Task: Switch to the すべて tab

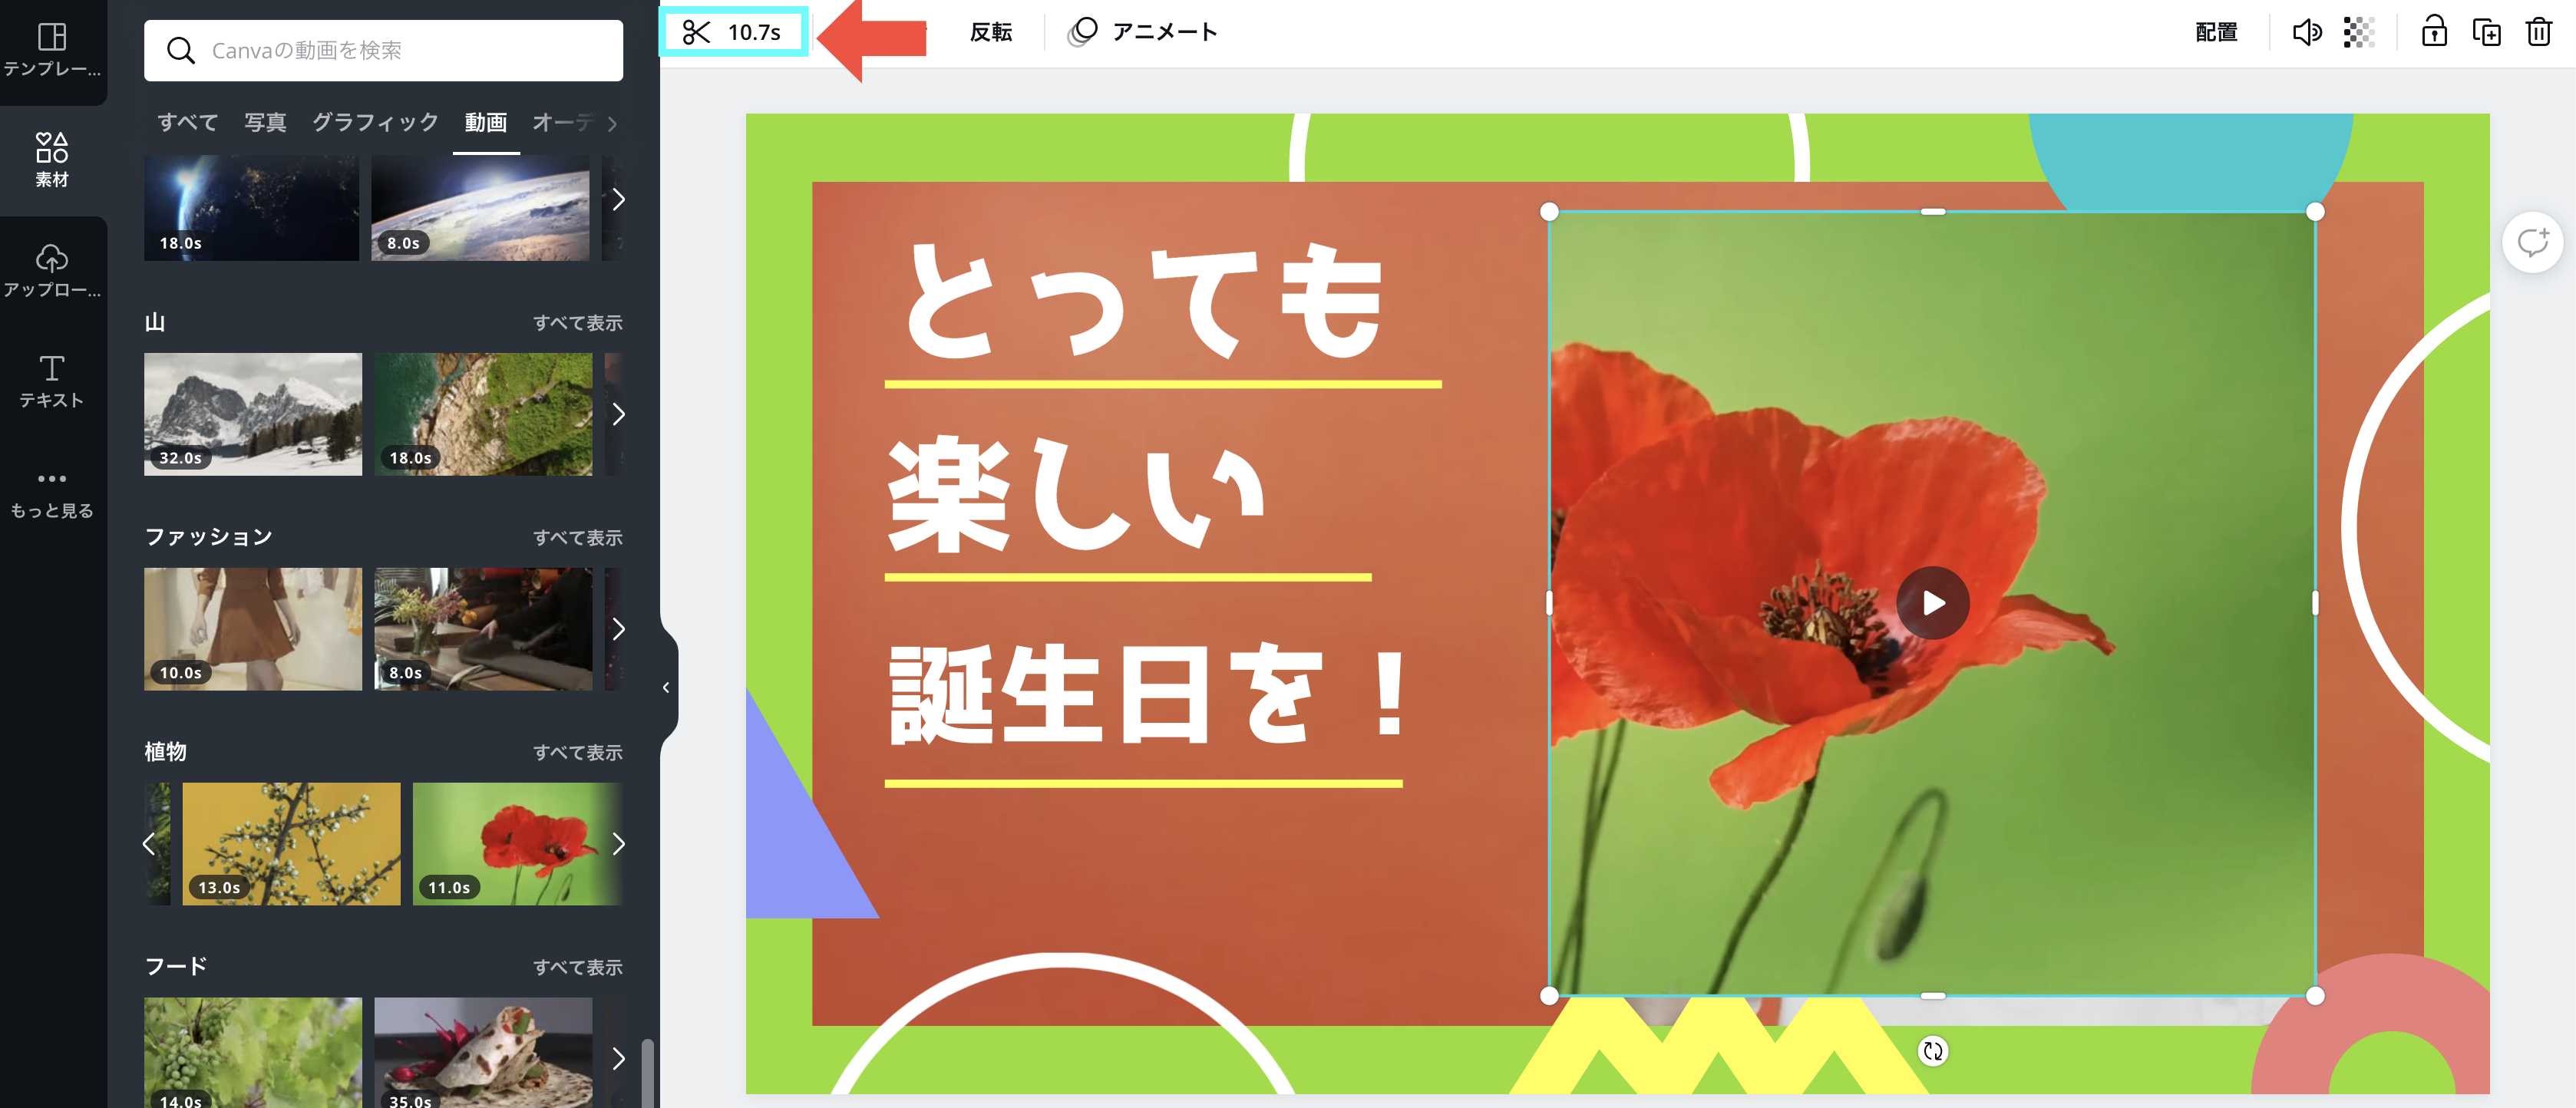Action: pyautogui.click(x=187, y=122)
